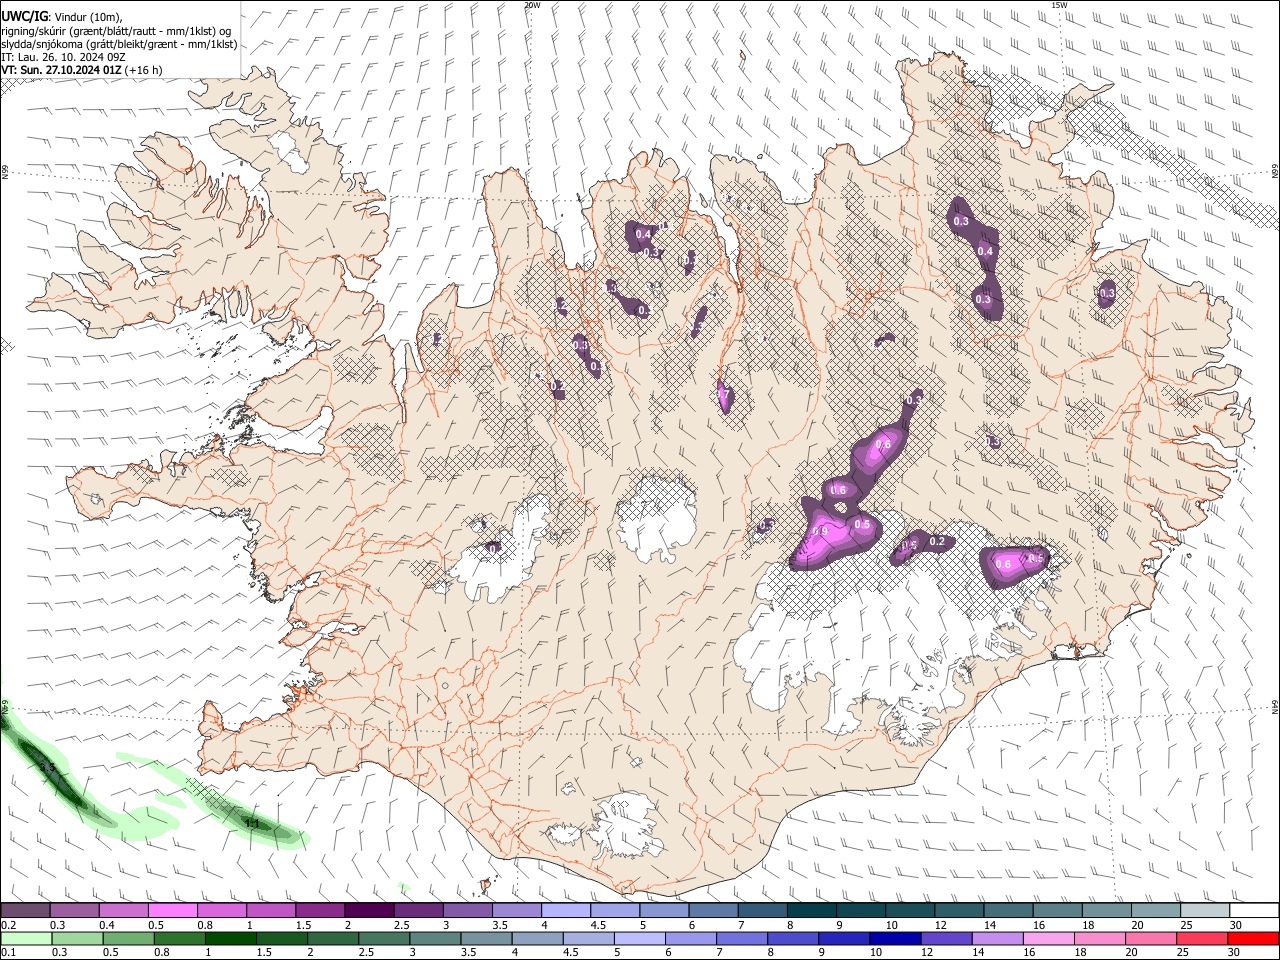Select the 8 dark teal swatch in upper legend

(x=811, y=911)
